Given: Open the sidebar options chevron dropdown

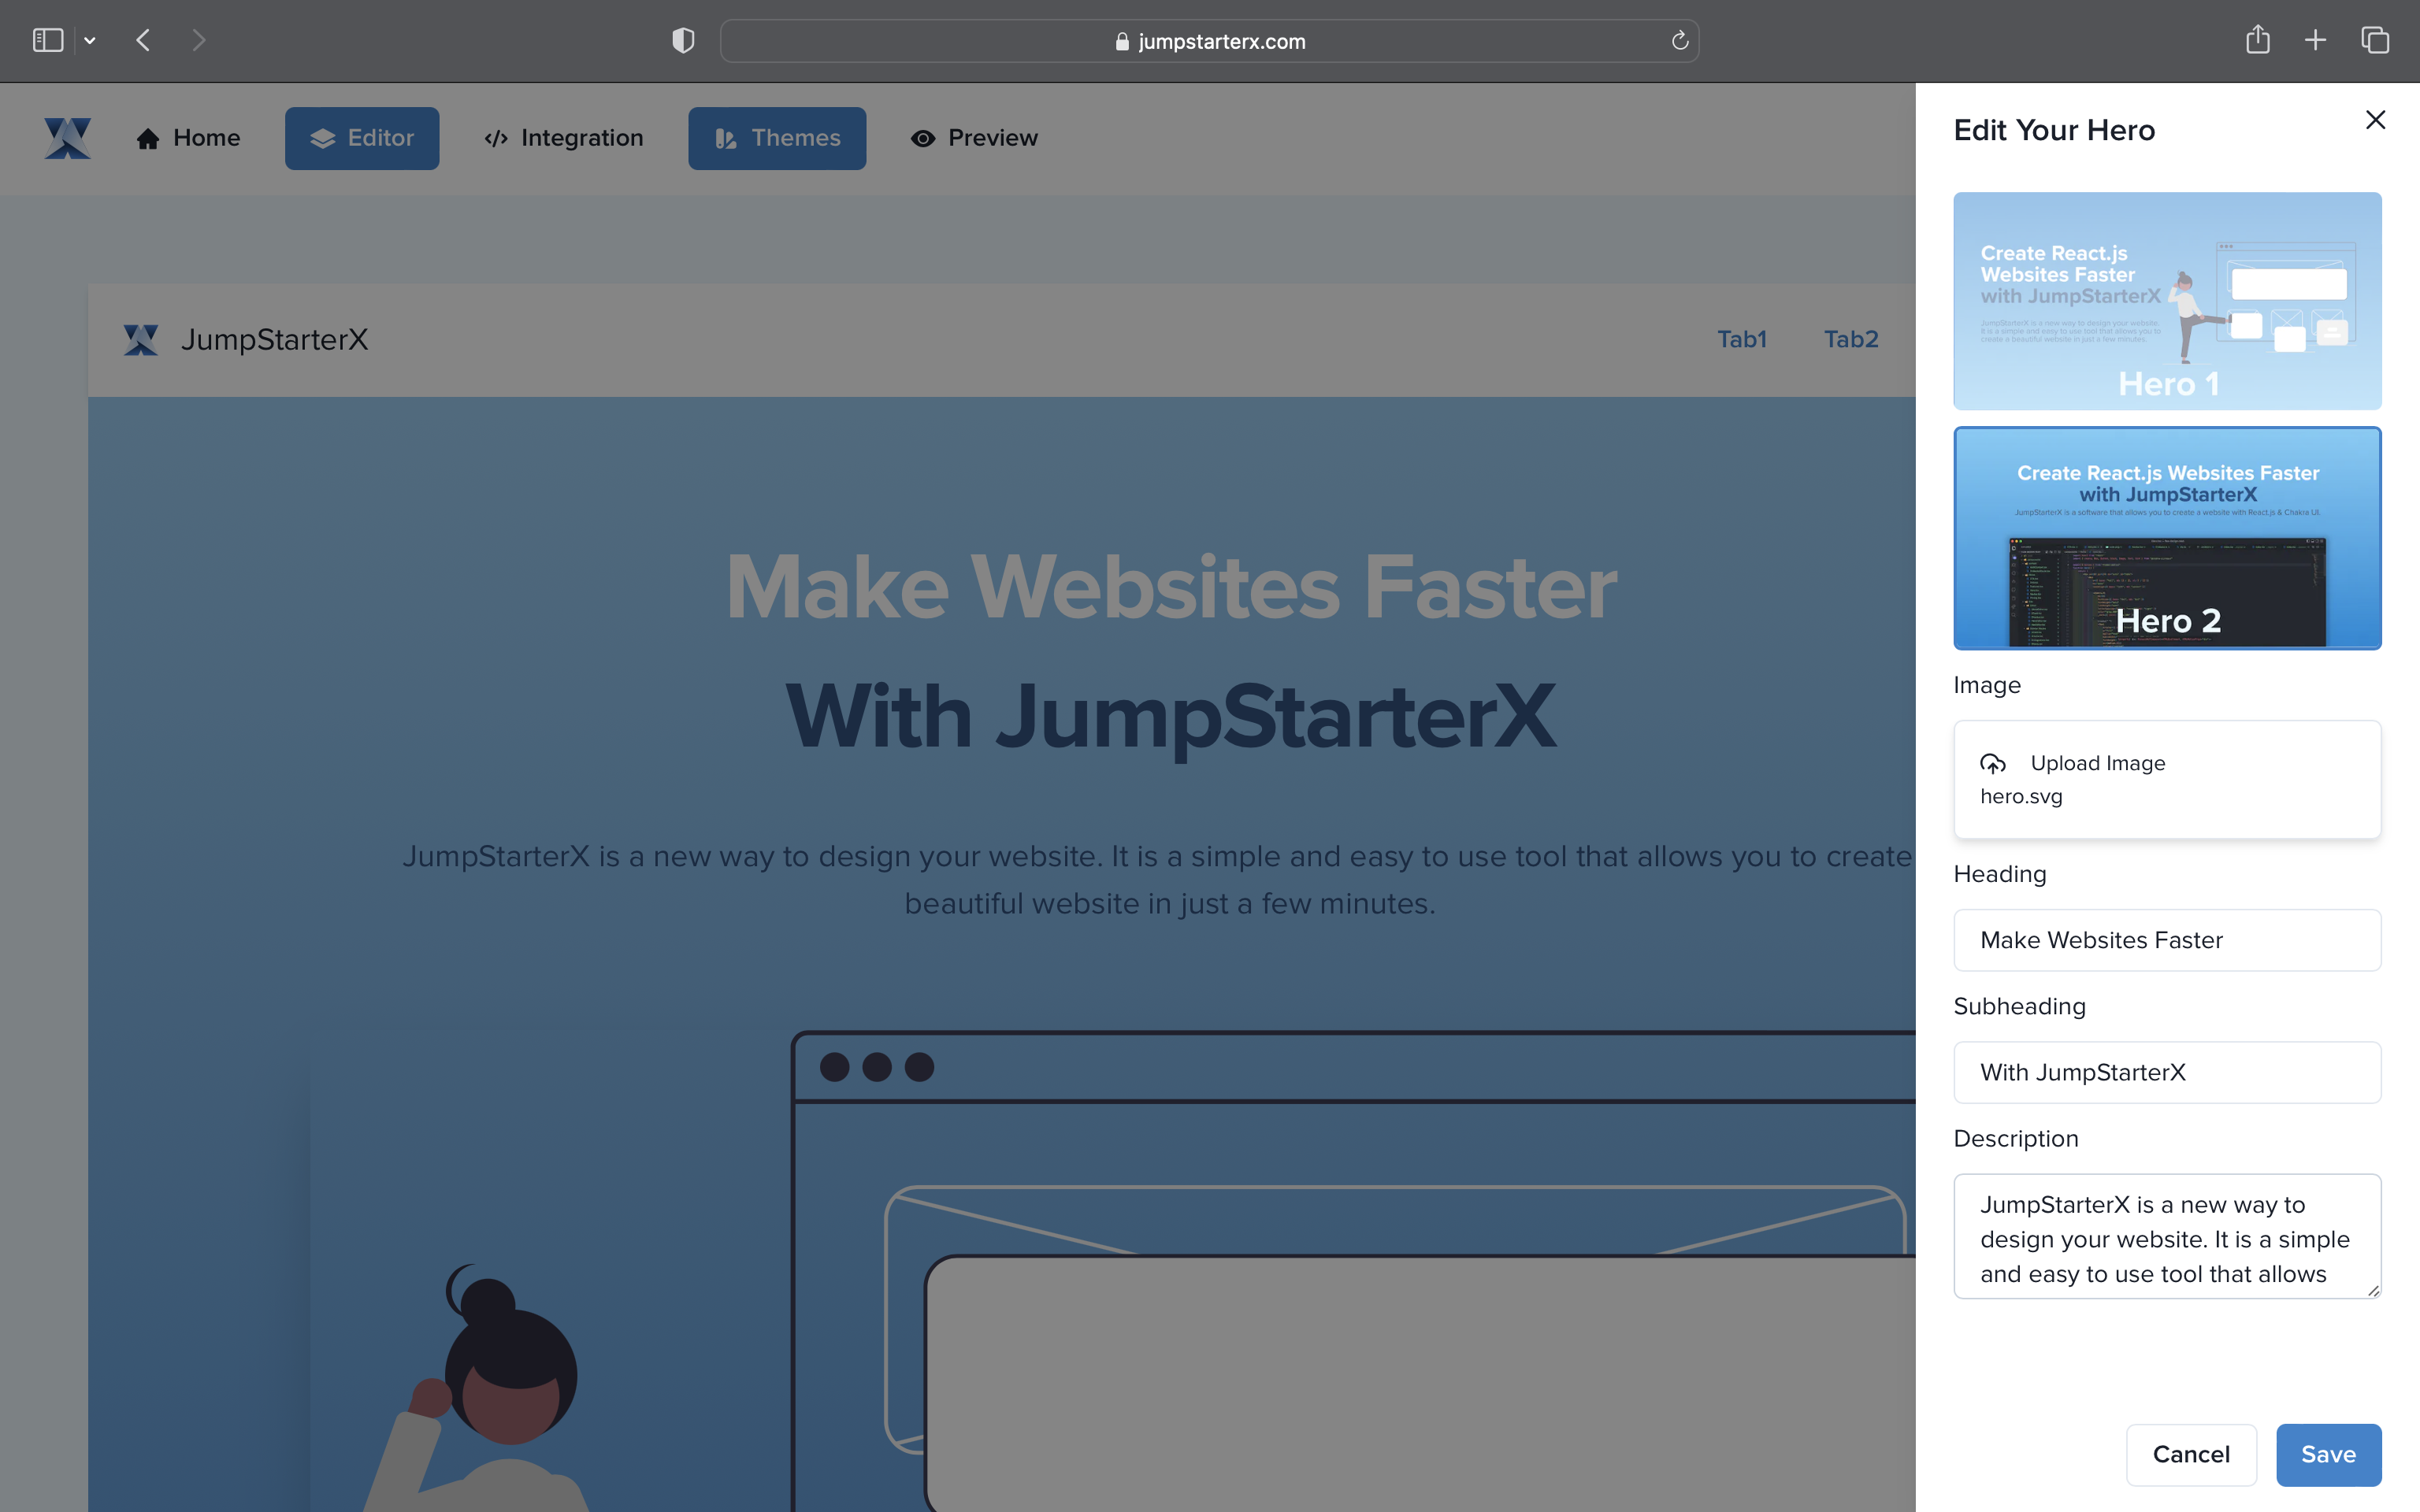Looking at the screenshot, I should click(x=90, y=41).
